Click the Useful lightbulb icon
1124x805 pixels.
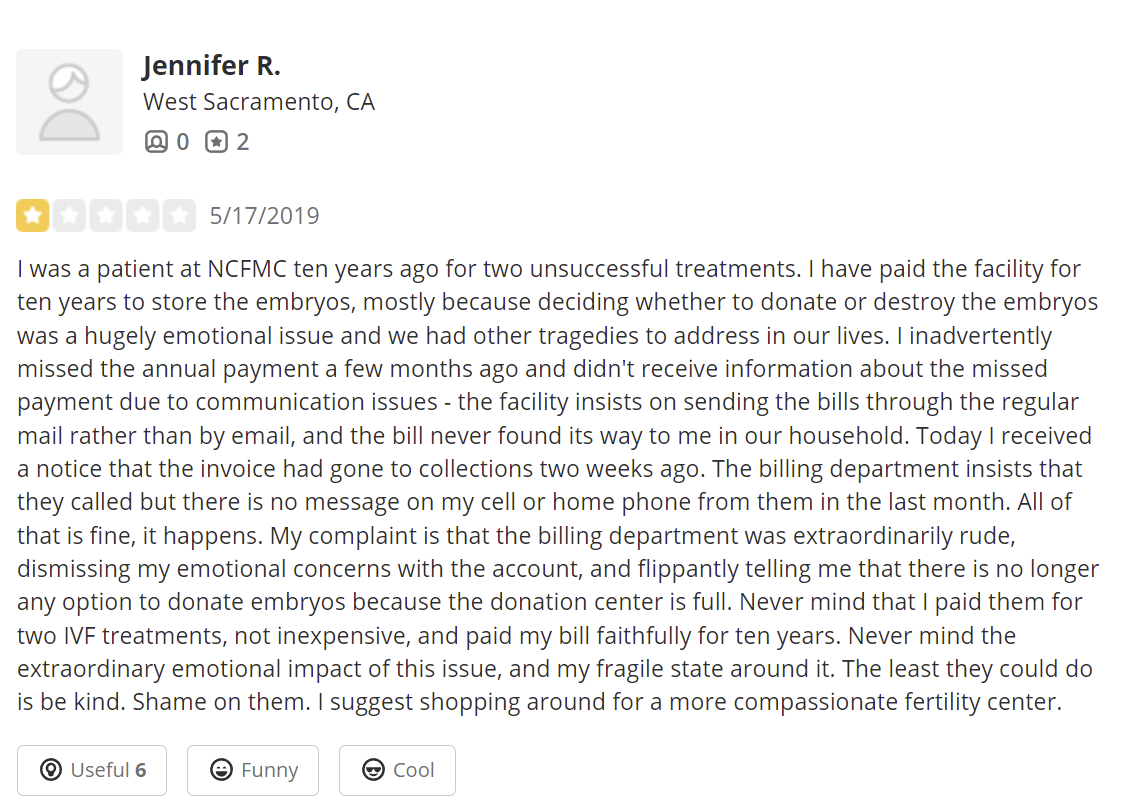51,770
